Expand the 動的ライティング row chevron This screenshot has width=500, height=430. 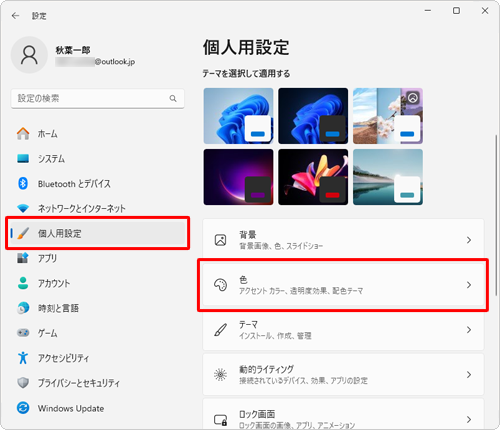[469, 375]
